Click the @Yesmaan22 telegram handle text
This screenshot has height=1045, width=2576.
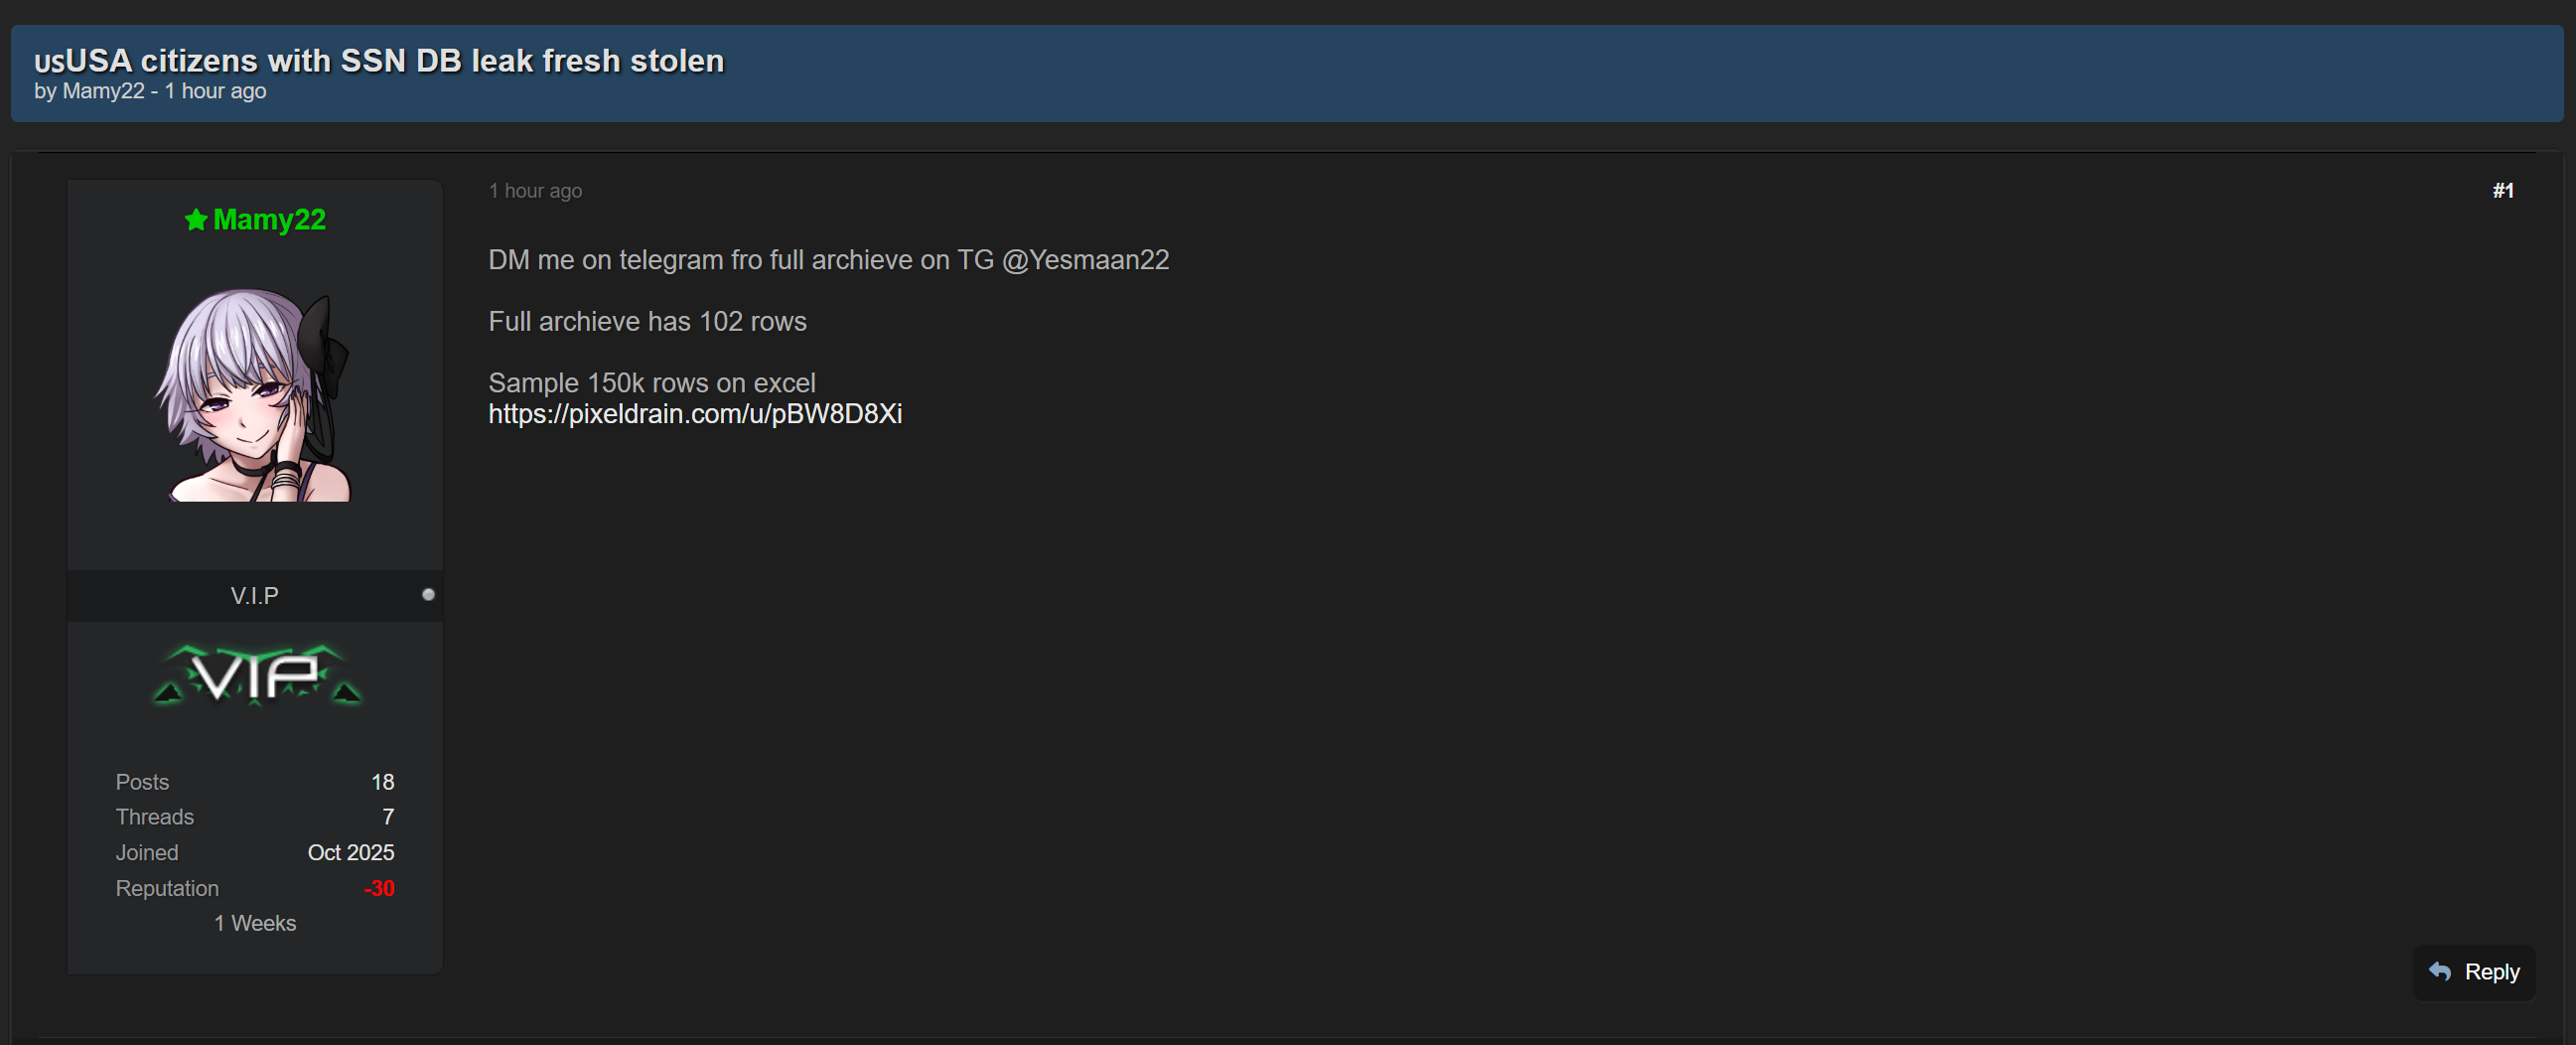point(1085,260)
